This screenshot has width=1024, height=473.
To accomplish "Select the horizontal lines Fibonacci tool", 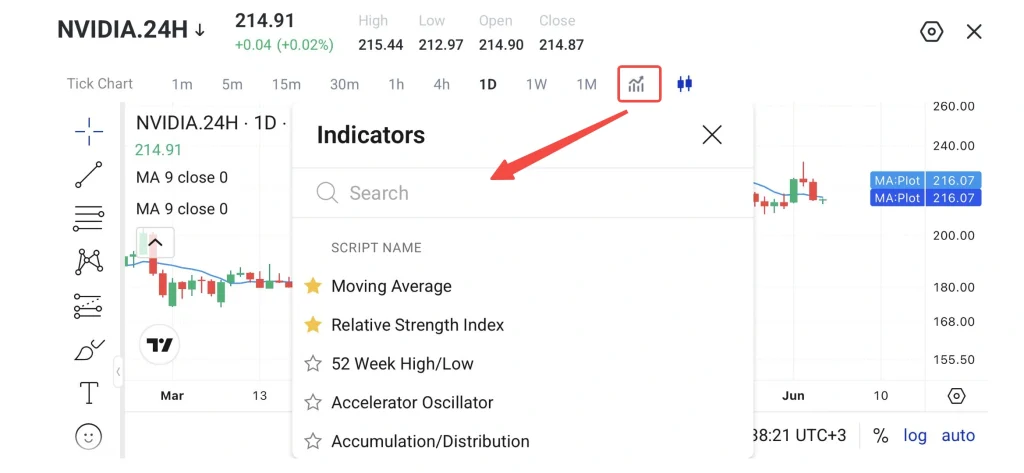I will click(x=88, y=218).
